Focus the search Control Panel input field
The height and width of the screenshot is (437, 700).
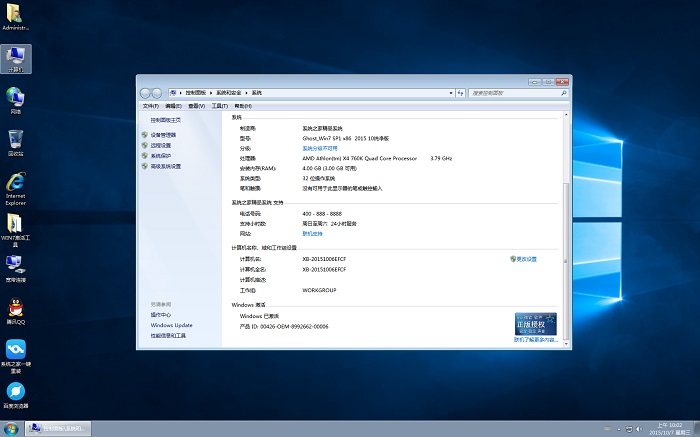[514, 93]
